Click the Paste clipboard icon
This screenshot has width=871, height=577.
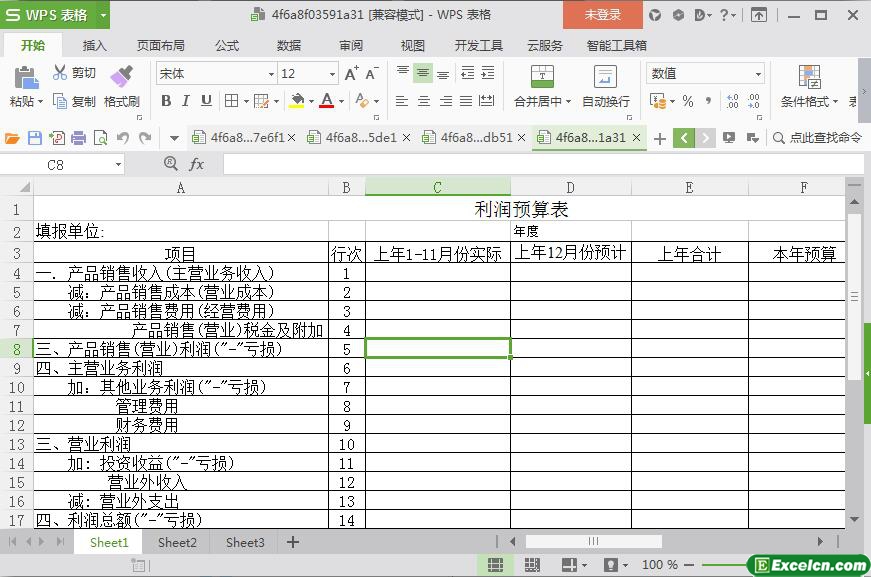point(26,78)
